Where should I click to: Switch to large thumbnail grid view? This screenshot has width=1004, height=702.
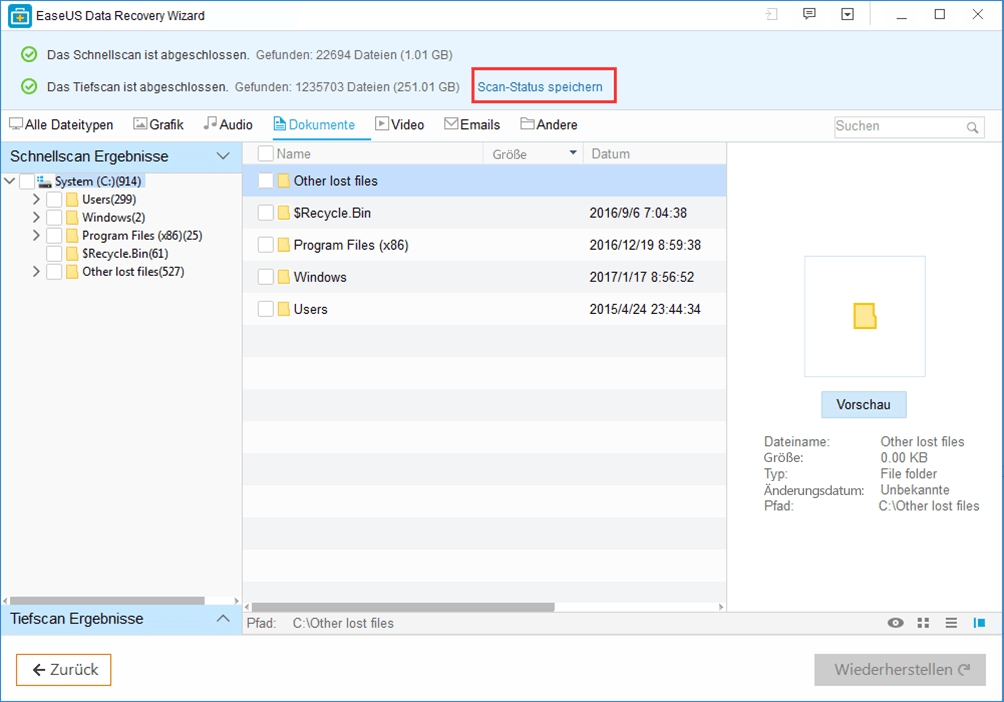[923, 623]
